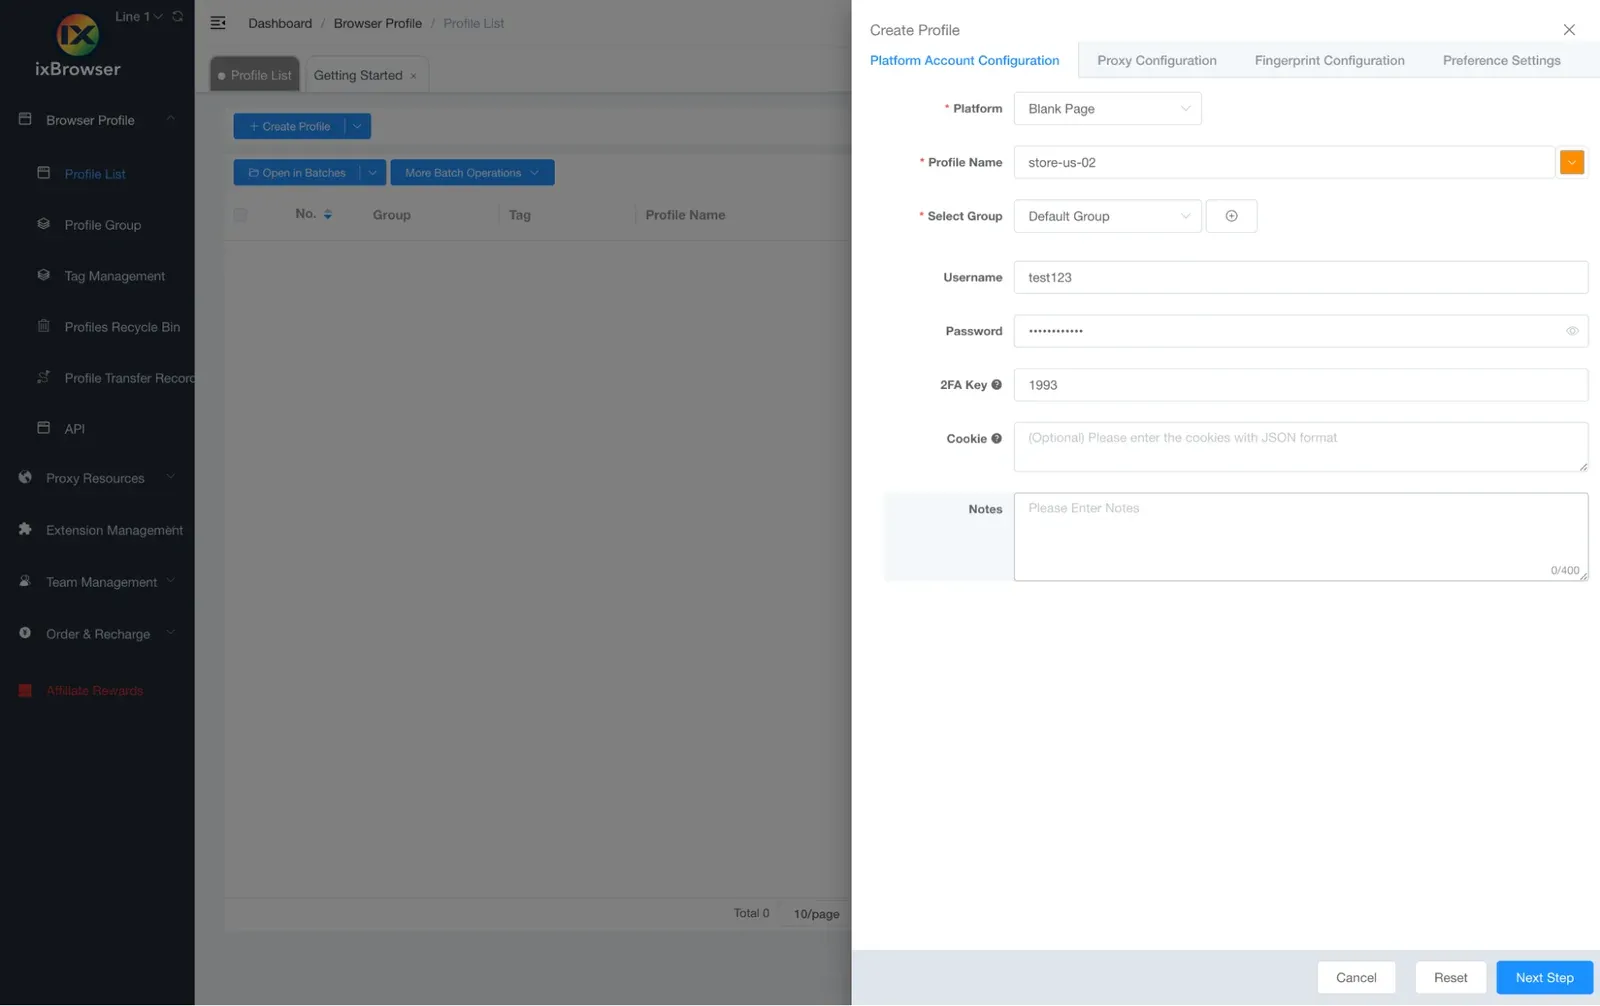
Task: Open the 10/page pagination size dropdown
Action: pos(816,914)
